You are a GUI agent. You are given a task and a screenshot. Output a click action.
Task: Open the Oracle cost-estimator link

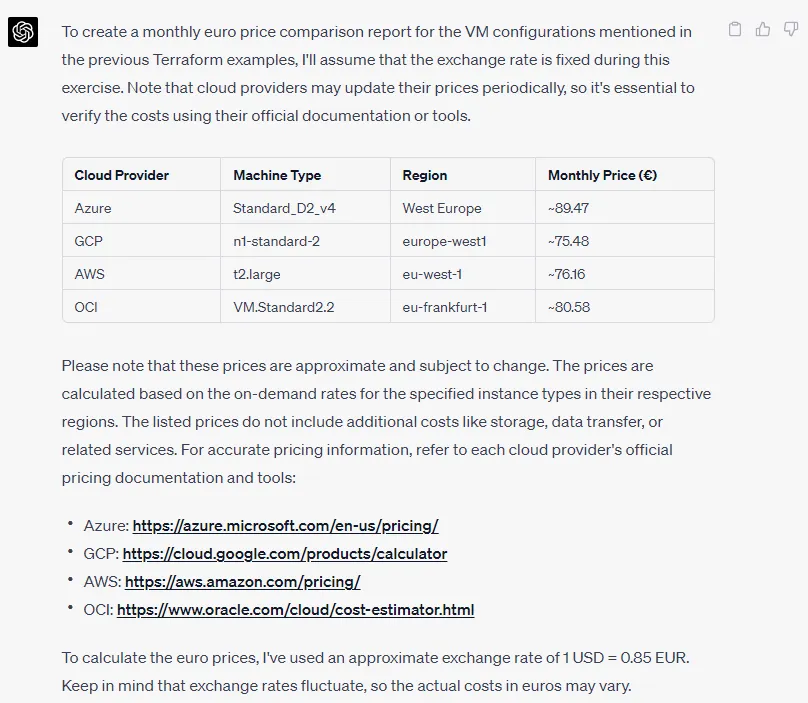pyautogui.click(x=295, y=610)
